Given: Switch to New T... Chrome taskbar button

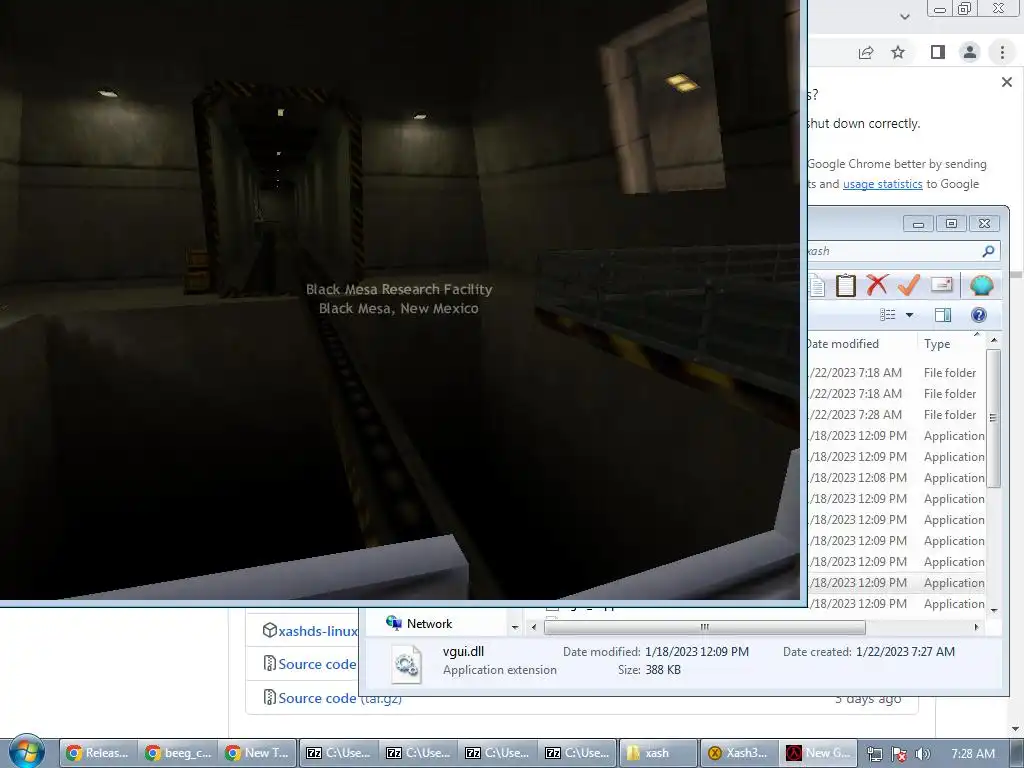Looking at the screenshot, I should click(x=258, y=753).
